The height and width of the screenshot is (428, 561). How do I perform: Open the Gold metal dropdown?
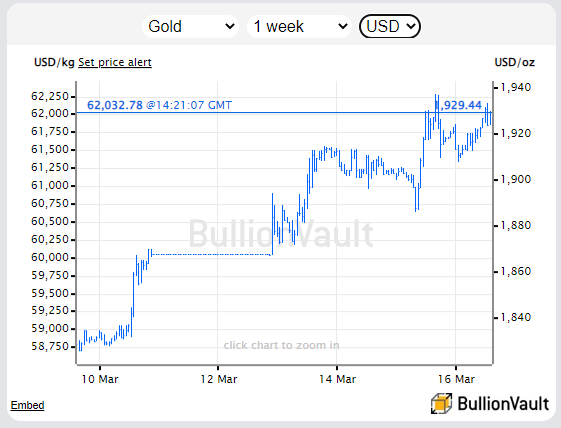coord(190,26)
